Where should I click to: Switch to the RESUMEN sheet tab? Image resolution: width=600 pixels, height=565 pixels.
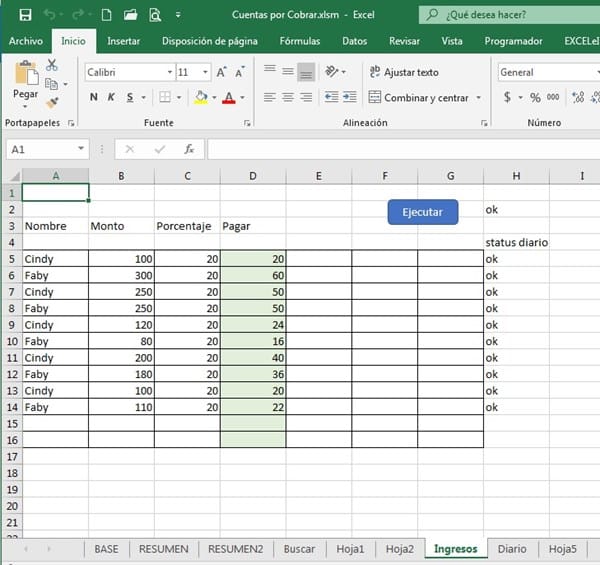tap(163, 549)
